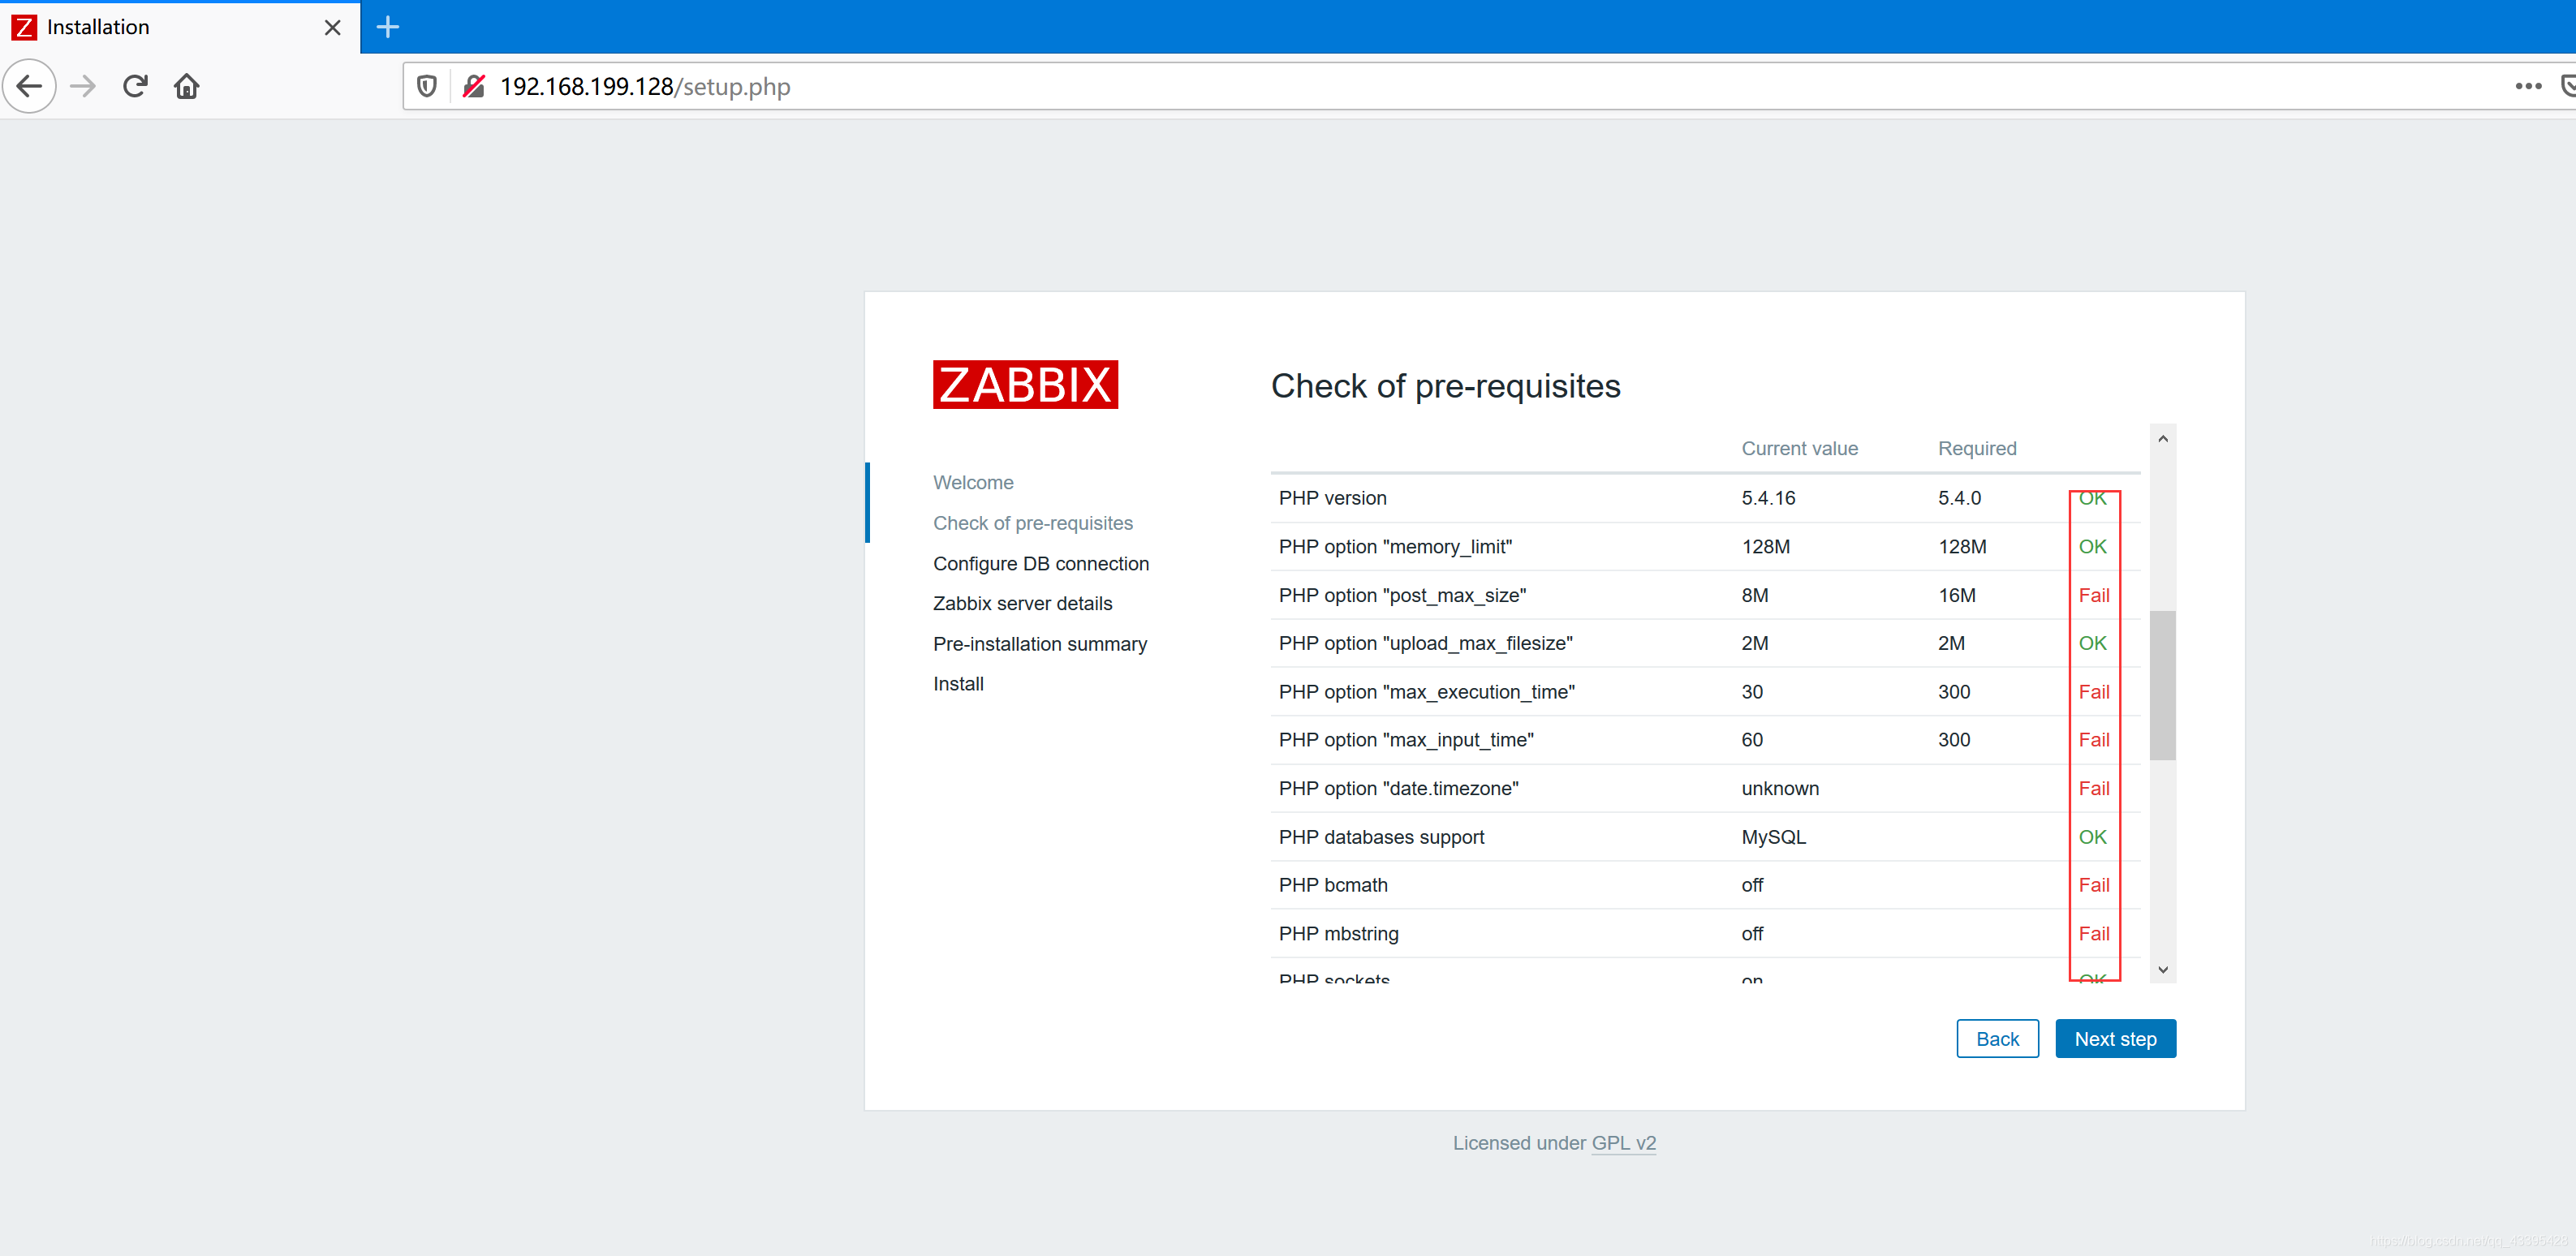The image size is (2576, 1256).
Task: Select Check of pre-requisites step
Action: (x=1033, y=523)
